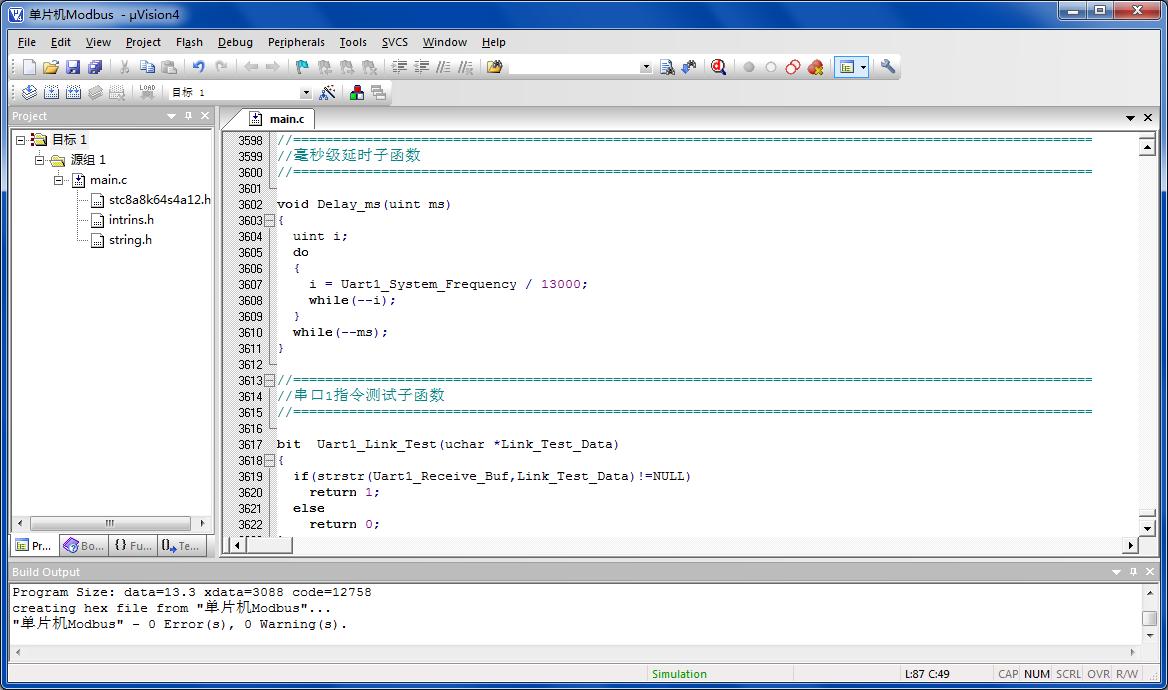Undo the last edit

point(198,67)
